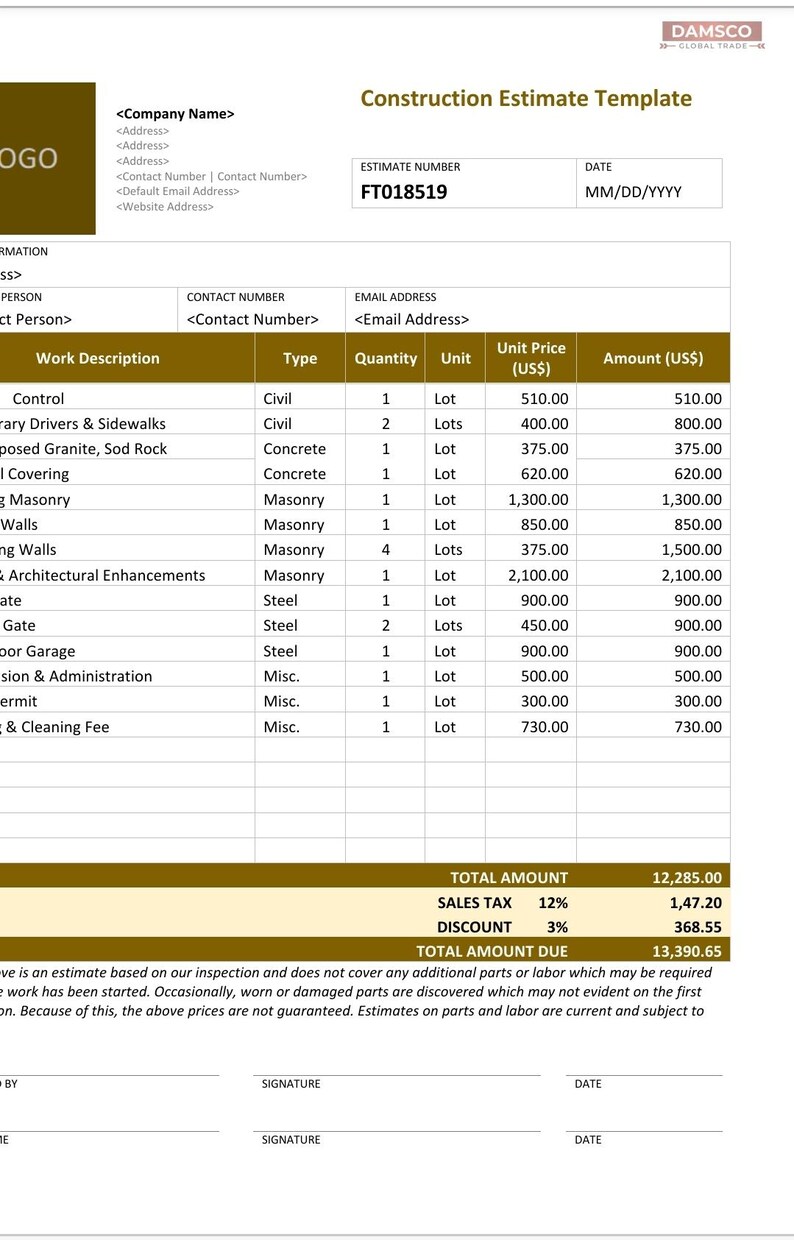Click the Amount (US$) column header
The image size is (794, 1240).
653,358
